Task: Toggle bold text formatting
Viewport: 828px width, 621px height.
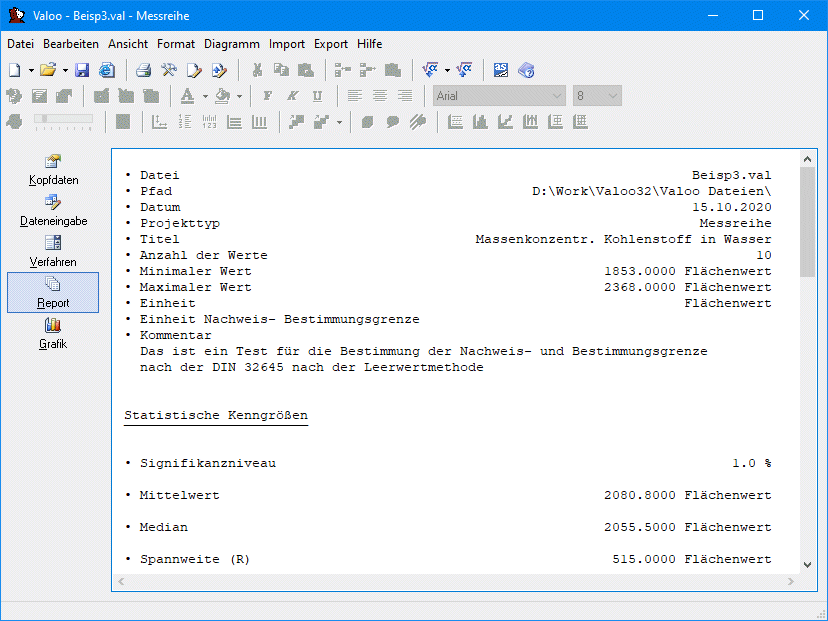Action: pyautogui.click(x=267, y=96)
